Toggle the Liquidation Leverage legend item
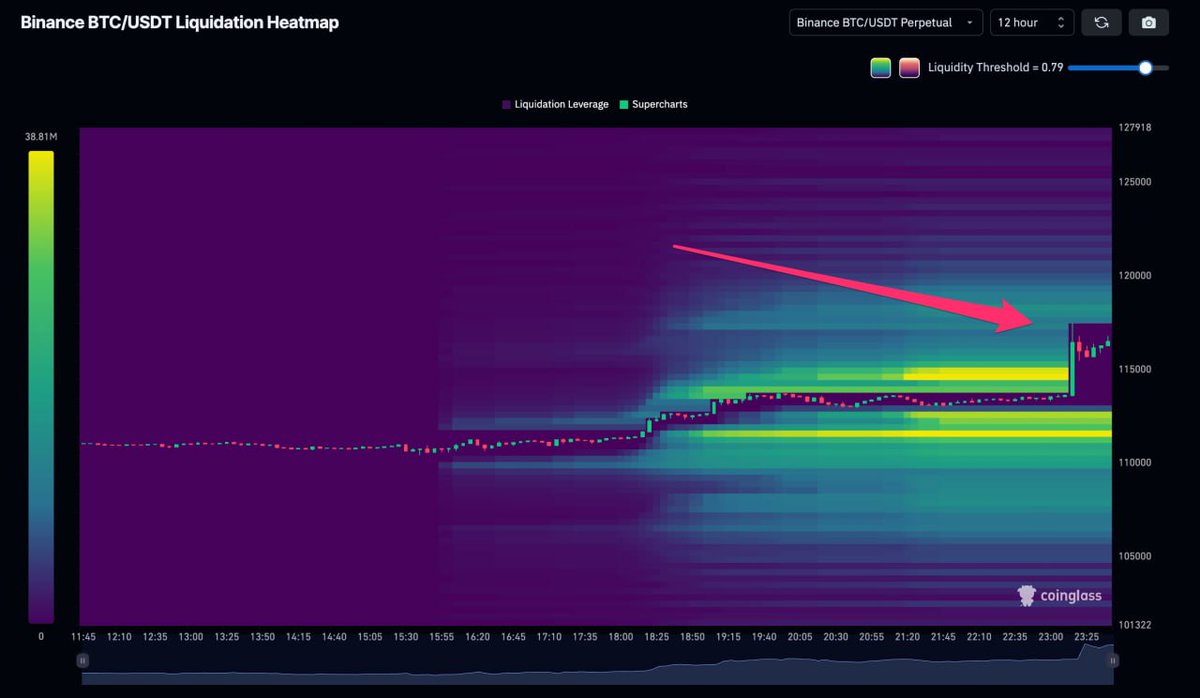The width and height of the screenshot is (1200, 698). pos(555,104)
